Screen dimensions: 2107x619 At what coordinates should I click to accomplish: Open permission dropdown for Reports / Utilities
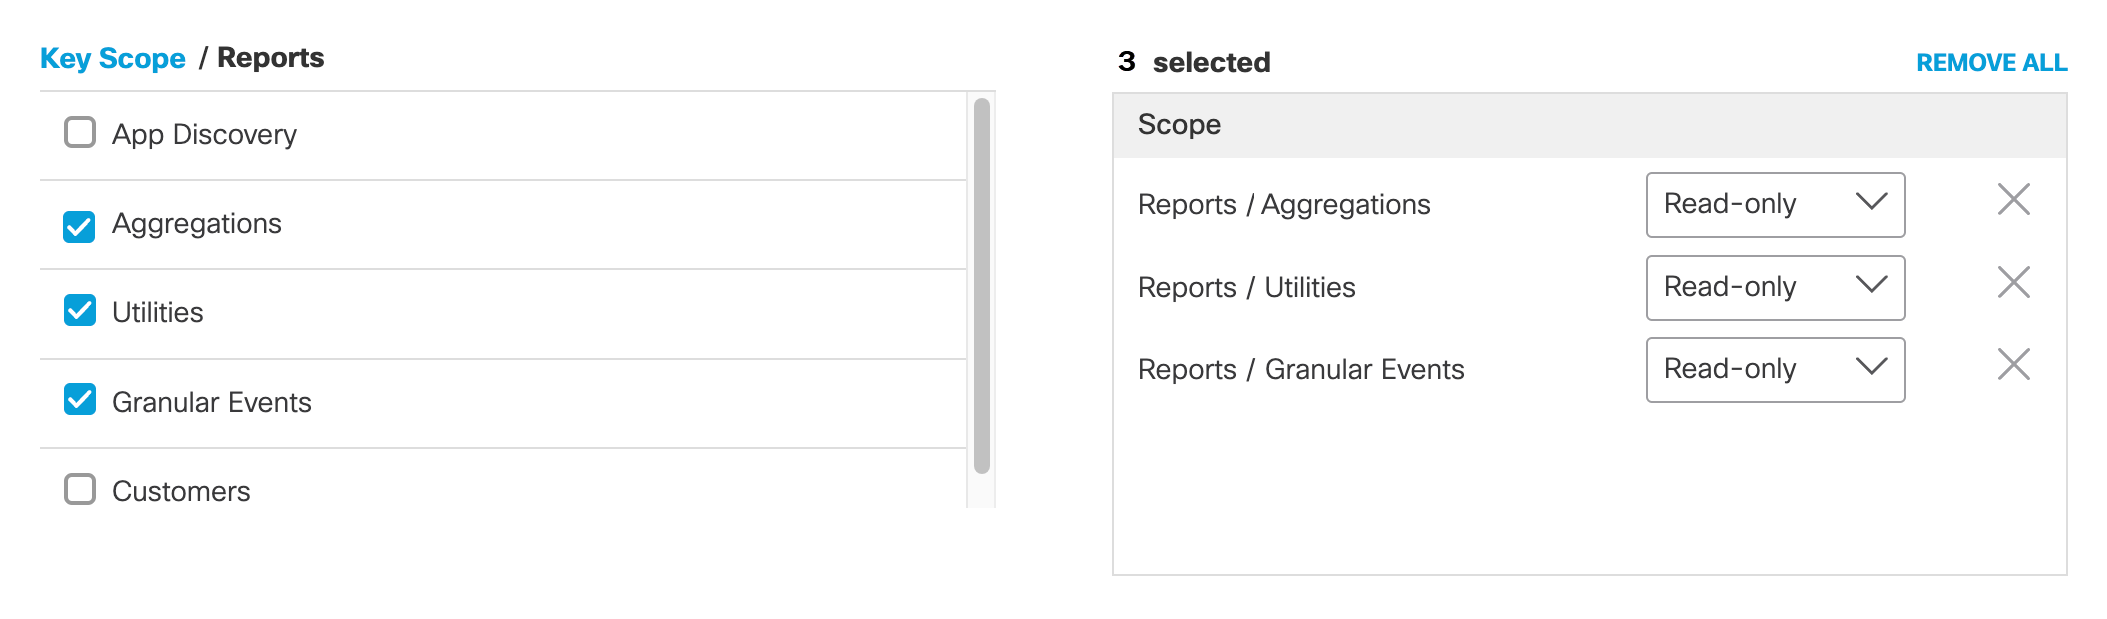tap(1775, 288)
